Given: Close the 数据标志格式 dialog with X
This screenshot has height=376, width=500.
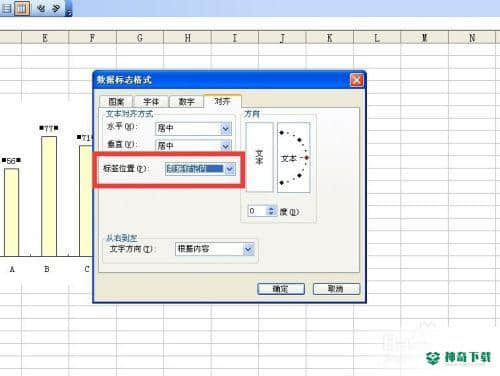Looking at the screenshot, I should pyautogui.click(x=356, y=80).
